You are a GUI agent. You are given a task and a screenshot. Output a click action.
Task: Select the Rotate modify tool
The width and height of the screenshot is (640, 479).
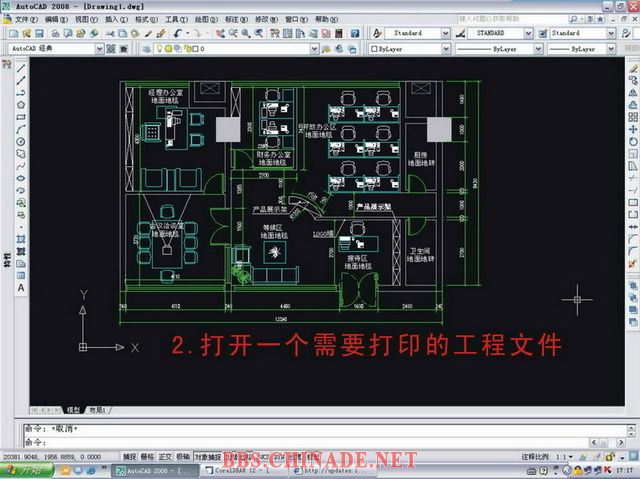coord(633,142)
